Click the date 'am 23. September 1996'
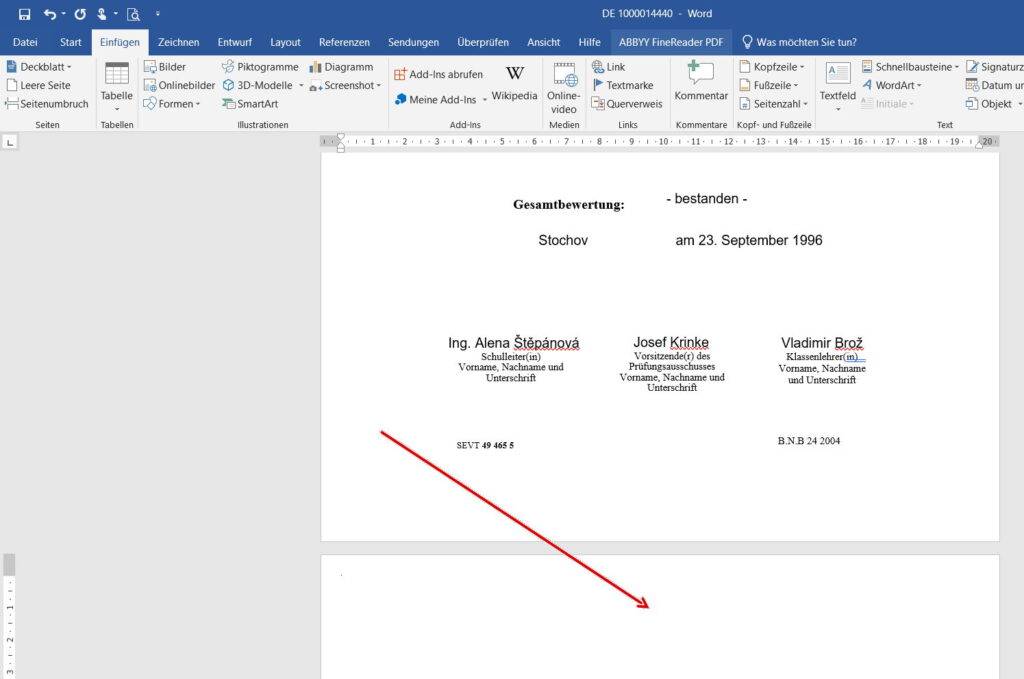This screenshot has height=679, width=1024. tap(749, 240)
